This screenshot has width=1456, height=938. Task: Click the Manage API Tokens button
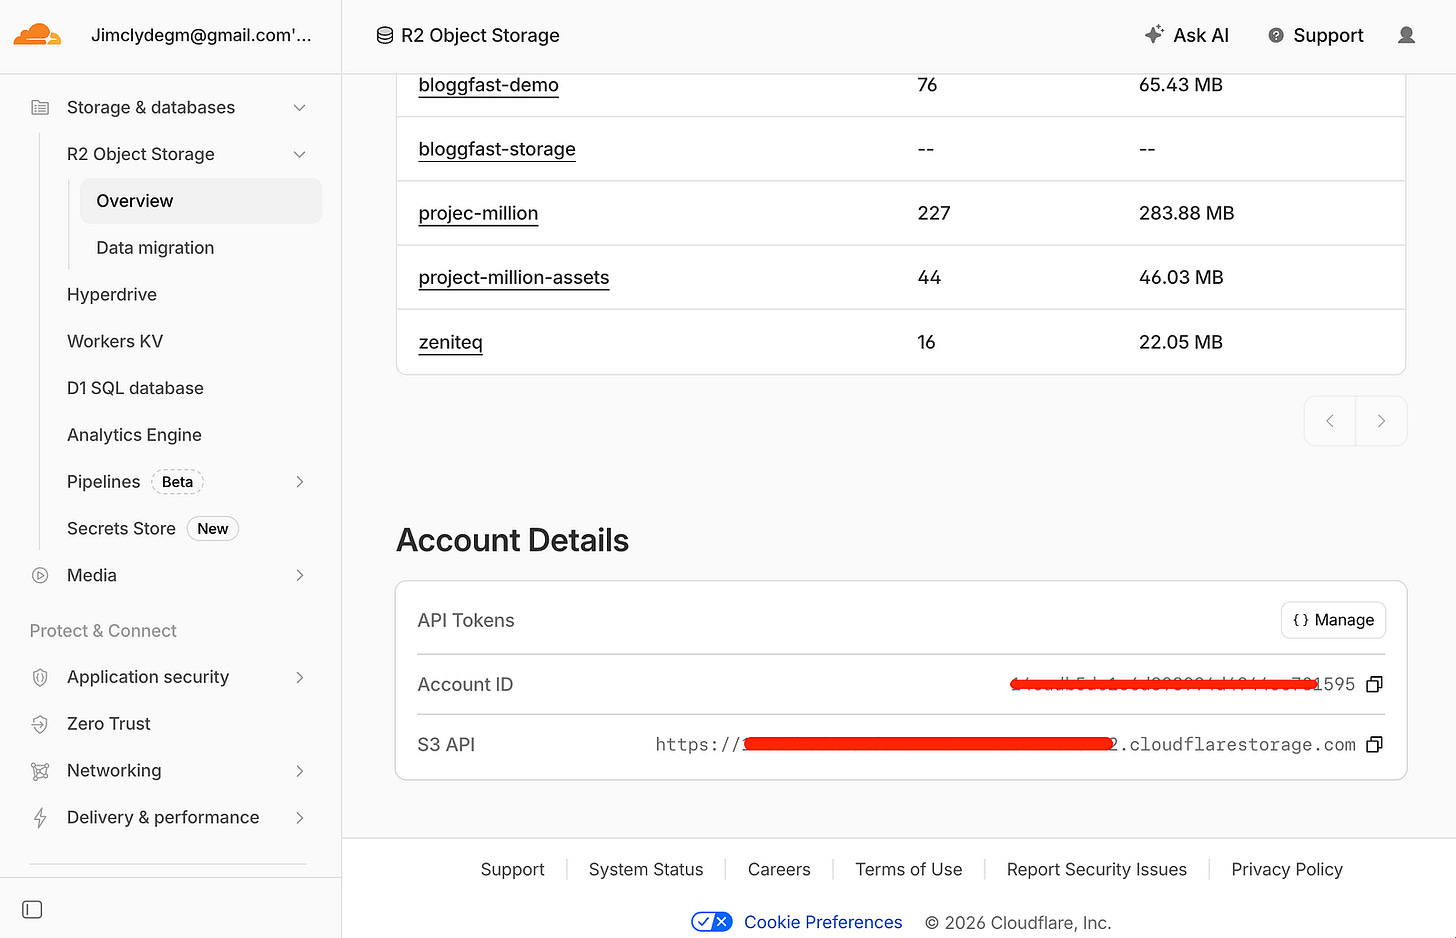coord(1333,620)
